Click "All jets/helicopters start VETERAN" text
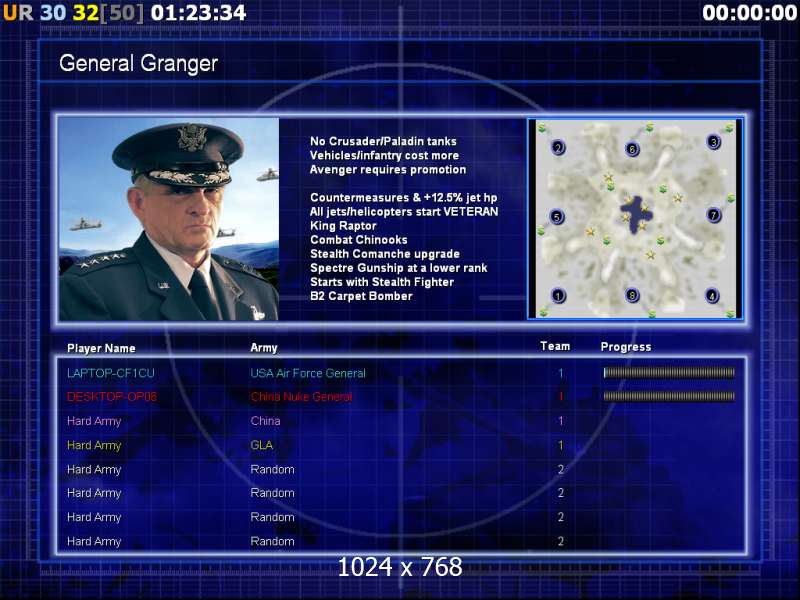 pos(404,211)
